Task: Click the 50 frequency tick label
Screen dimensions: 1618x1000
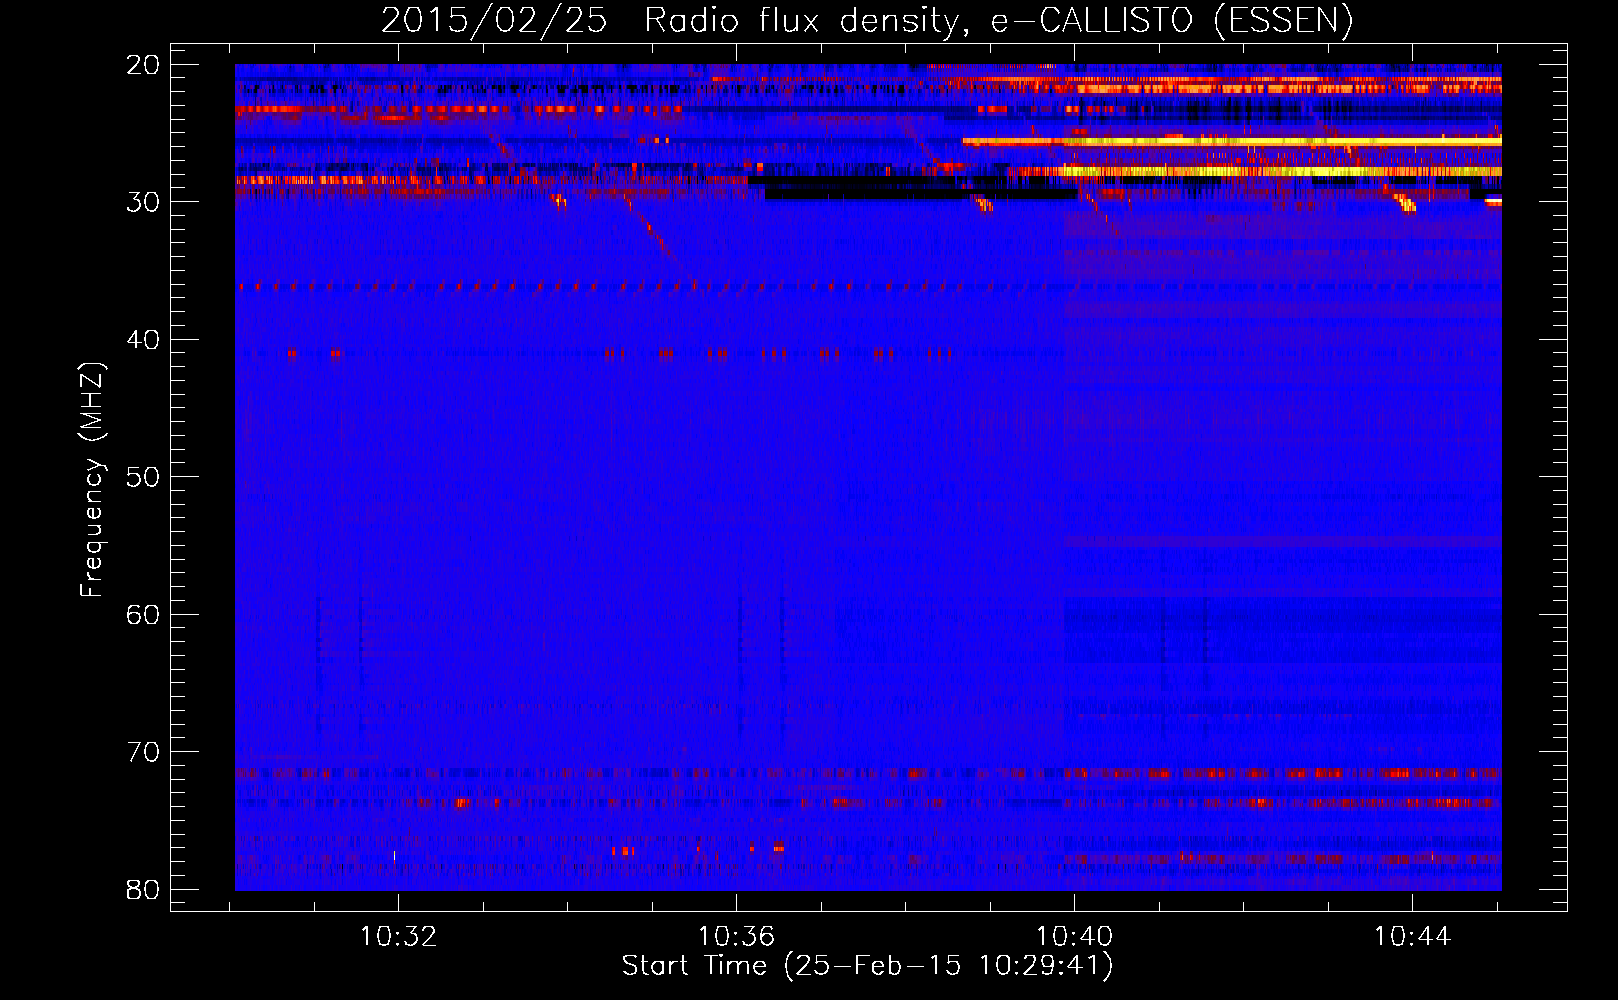Action: click(143, 477)
